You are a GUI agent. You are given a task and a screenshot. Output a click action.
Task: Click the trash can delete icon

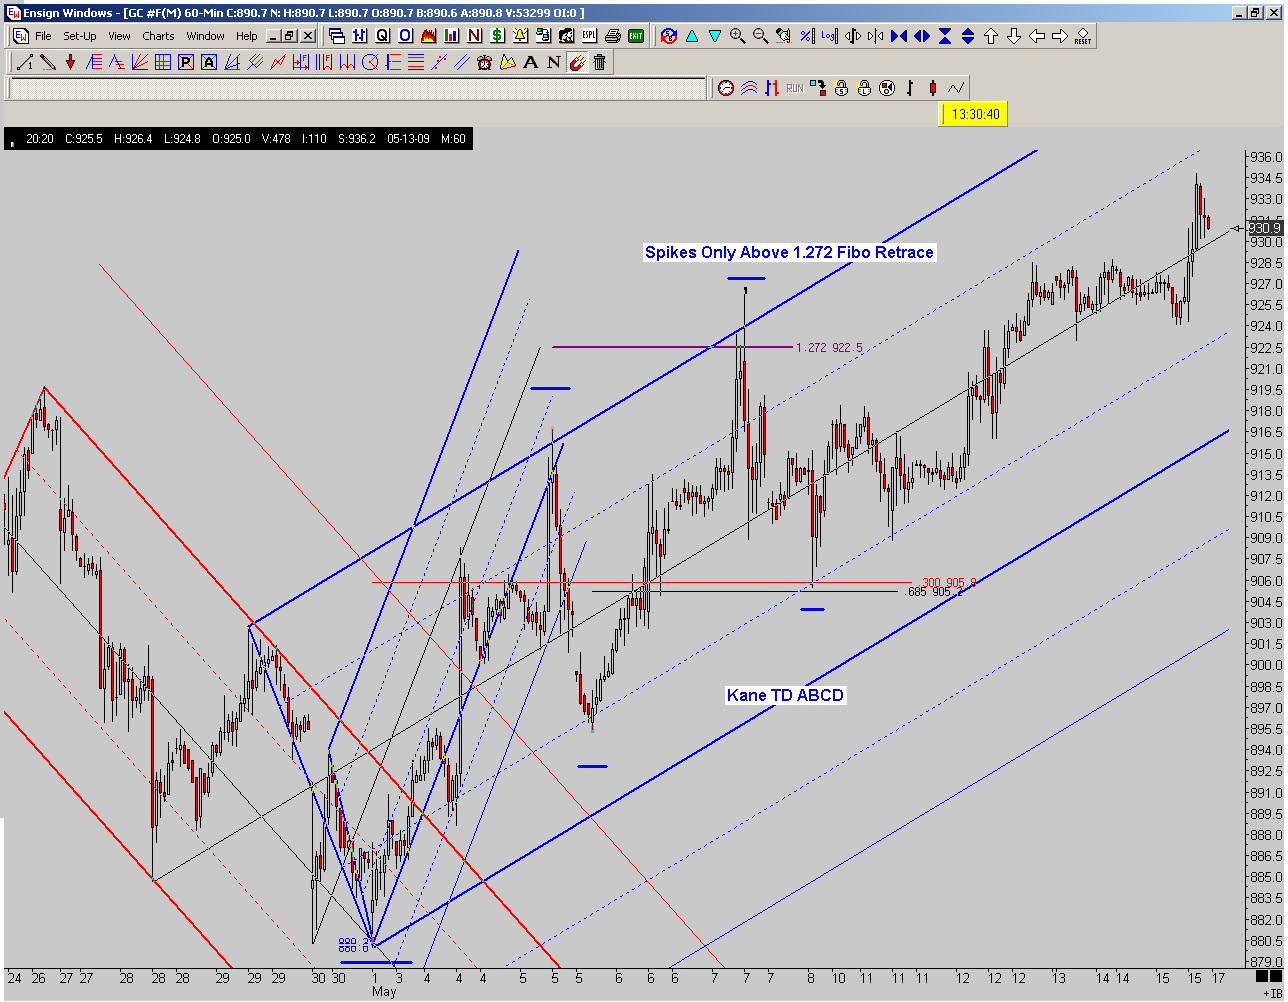tap(600, 62)
